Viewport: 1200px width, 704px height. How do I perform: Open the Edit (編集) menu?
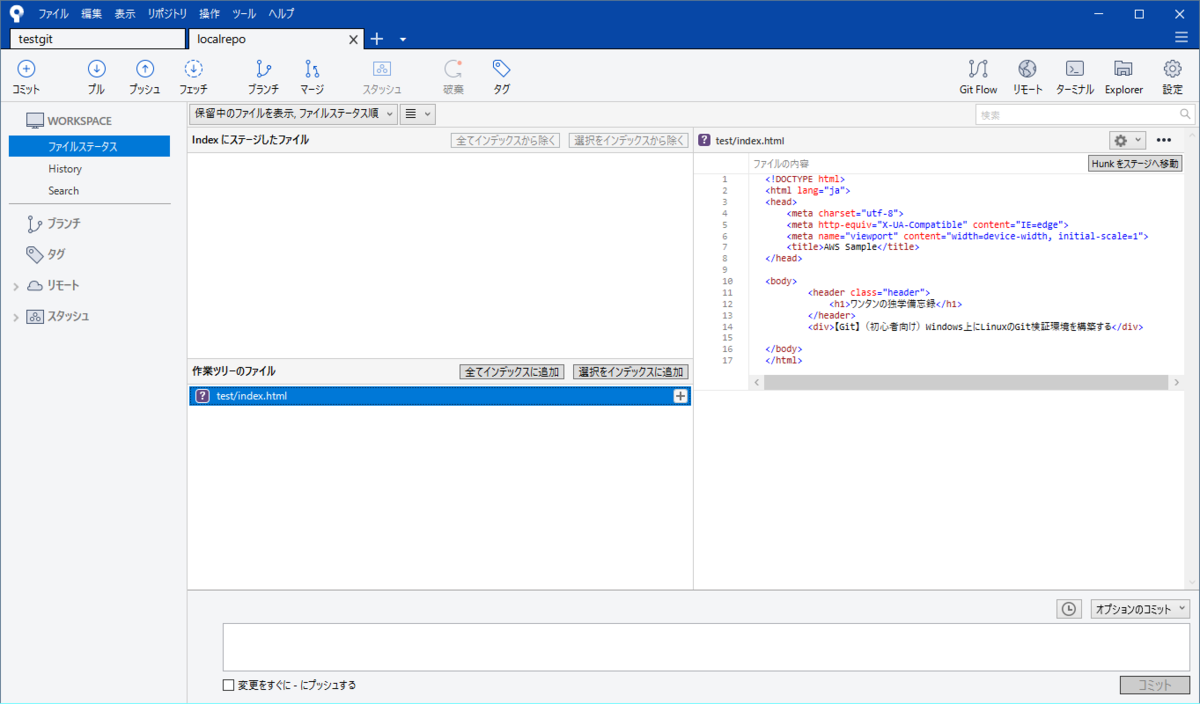[91, 14]
